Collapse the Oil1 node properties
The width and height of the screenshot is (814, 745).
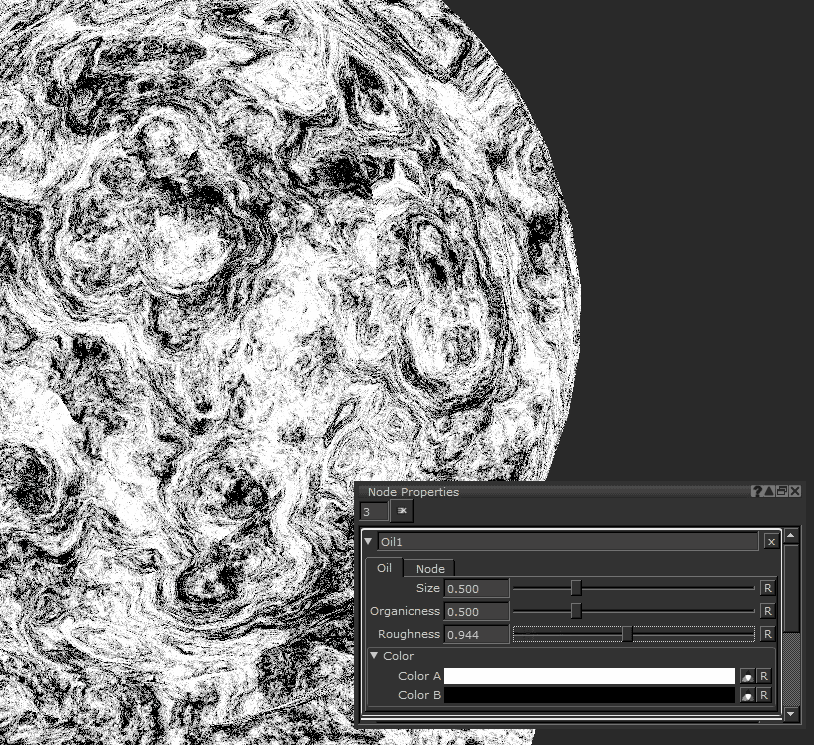point(369,541)
